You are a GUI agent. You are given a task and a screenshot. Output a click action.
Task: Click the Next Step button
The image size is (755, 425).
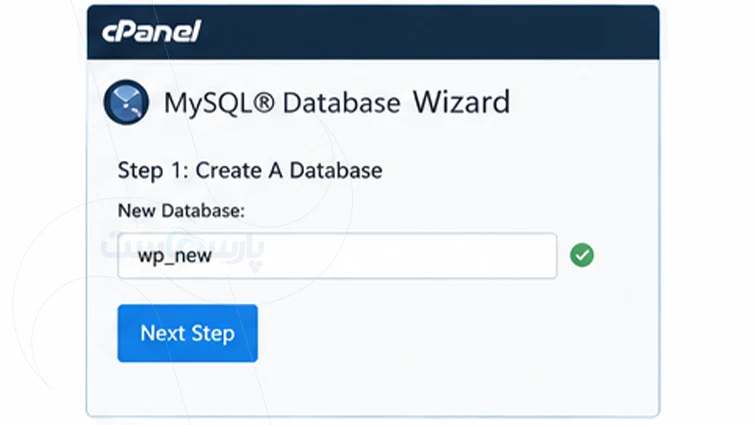pyautogui.click(x=187, y=333)
